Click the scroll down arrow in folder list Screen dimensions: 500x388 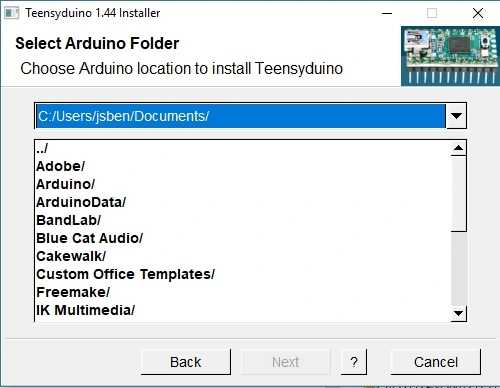(459, 313)
